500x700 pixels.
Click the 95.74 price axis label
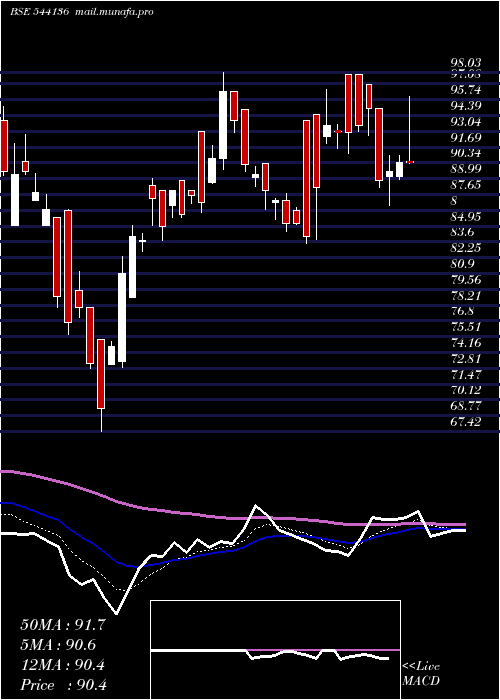(465, 90)
